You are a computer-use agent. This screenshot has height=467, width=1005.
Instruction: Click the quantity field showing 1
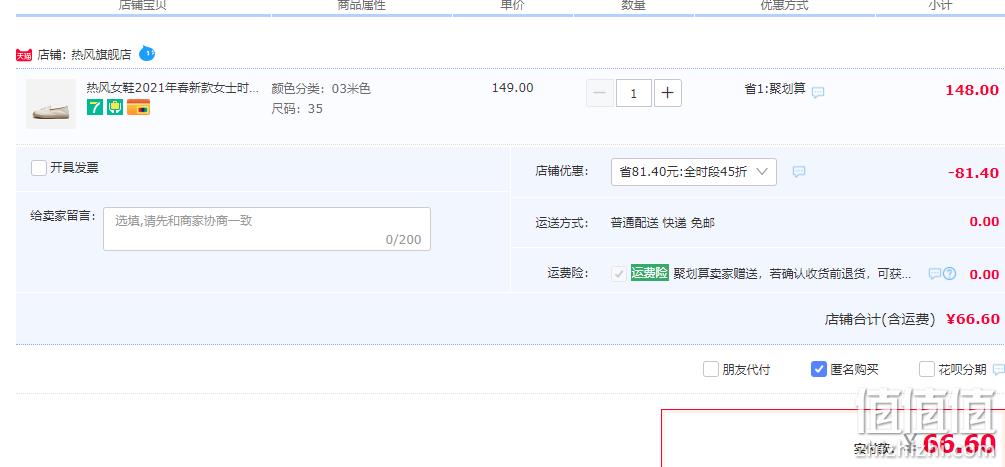tap(634, 93)
